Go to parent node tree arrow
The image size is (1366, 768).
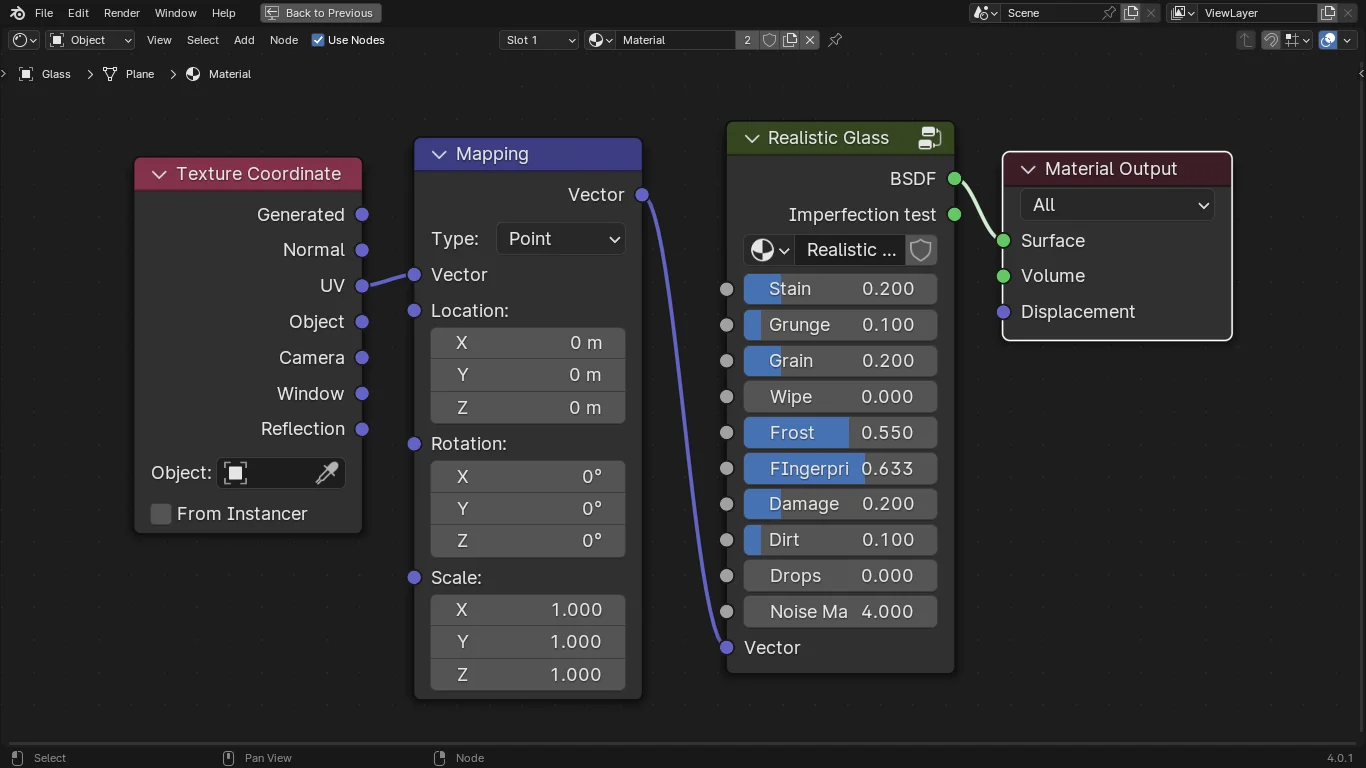(1245, 40)
